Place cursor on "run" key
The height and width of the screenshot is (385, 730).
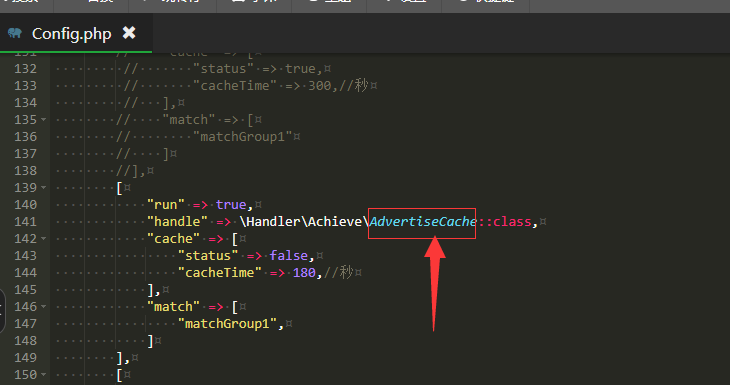166,205
